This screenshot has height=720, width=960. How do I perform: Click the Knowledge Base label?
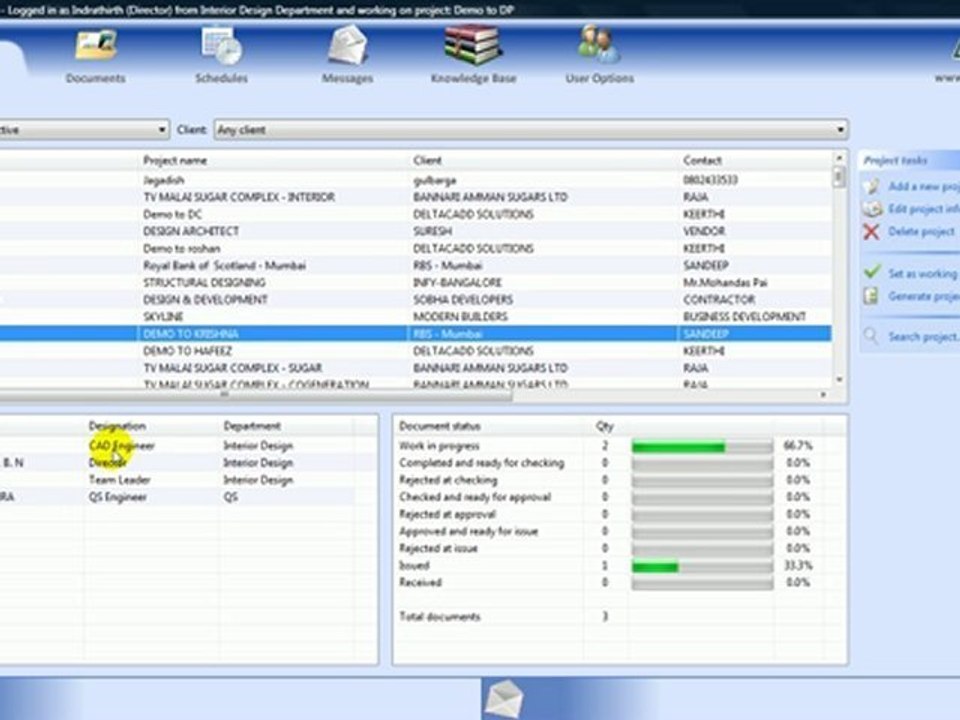click(x=473, y=78)
